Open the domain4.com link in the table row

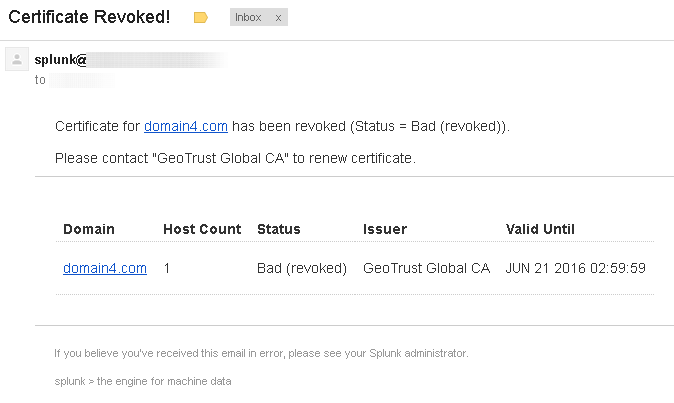coord(105,268)
